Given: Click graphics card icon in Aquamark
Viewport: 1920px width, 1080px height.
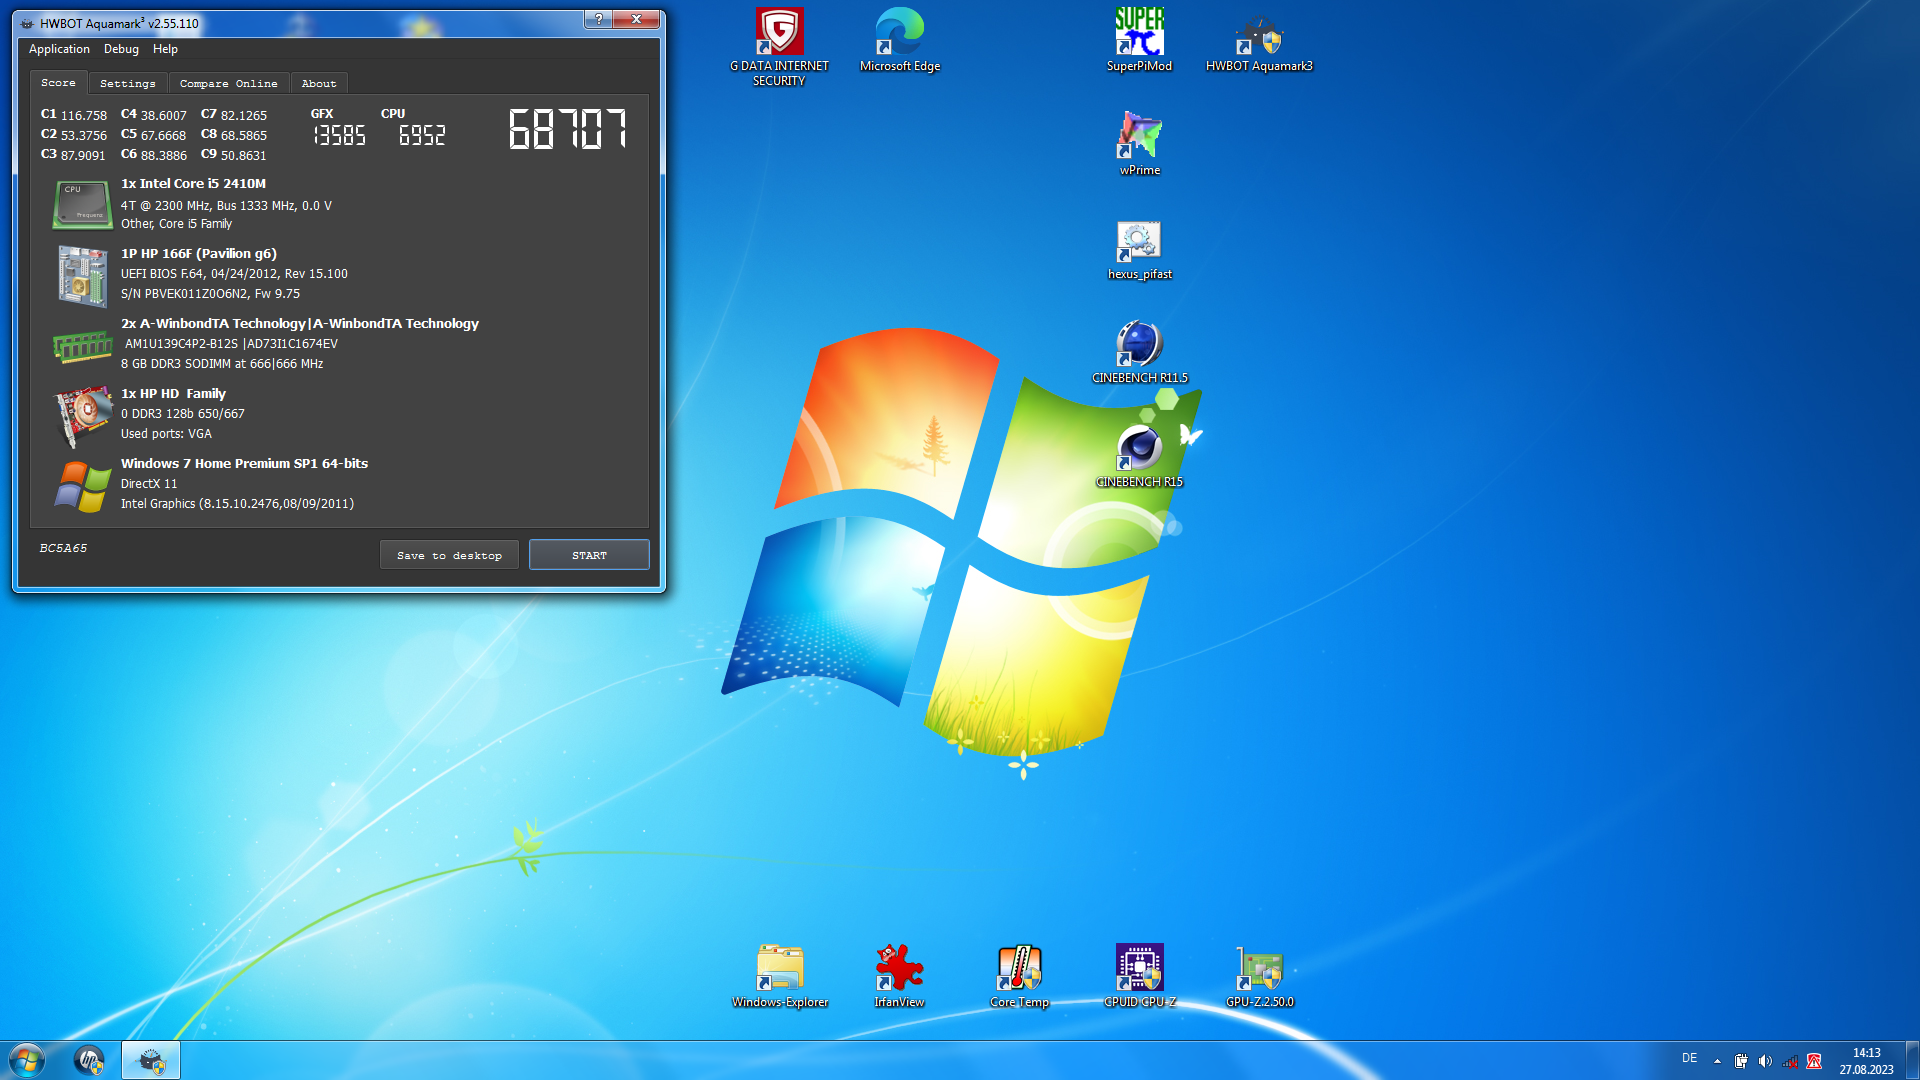Looking at the screenshot, I should [x=82, y=416].
